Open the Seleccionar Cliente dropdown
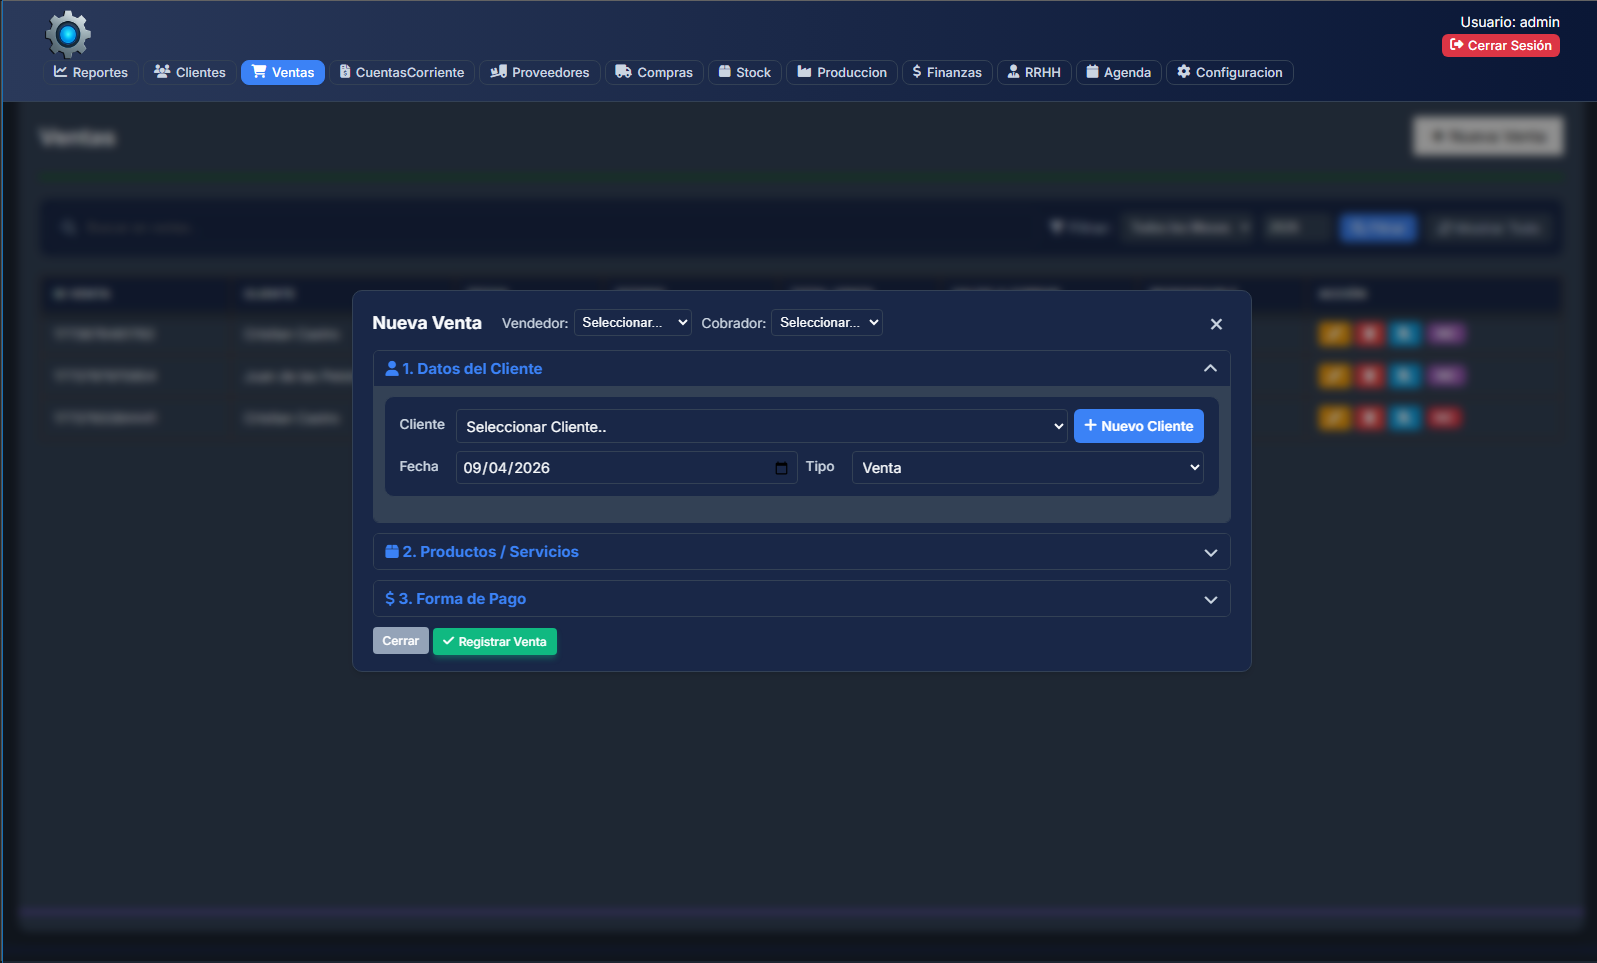The width and height of the screenshot is (1597, 963). click(762, 426)
